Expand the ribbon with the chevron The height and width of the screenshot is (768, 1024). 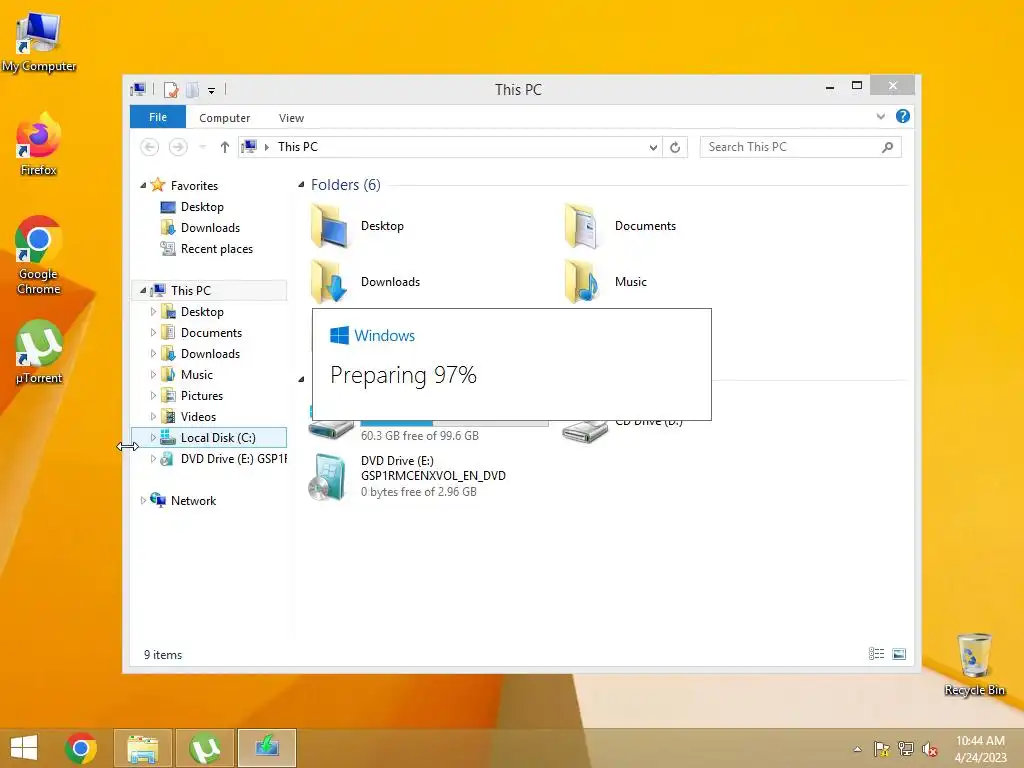coord(880,116)
